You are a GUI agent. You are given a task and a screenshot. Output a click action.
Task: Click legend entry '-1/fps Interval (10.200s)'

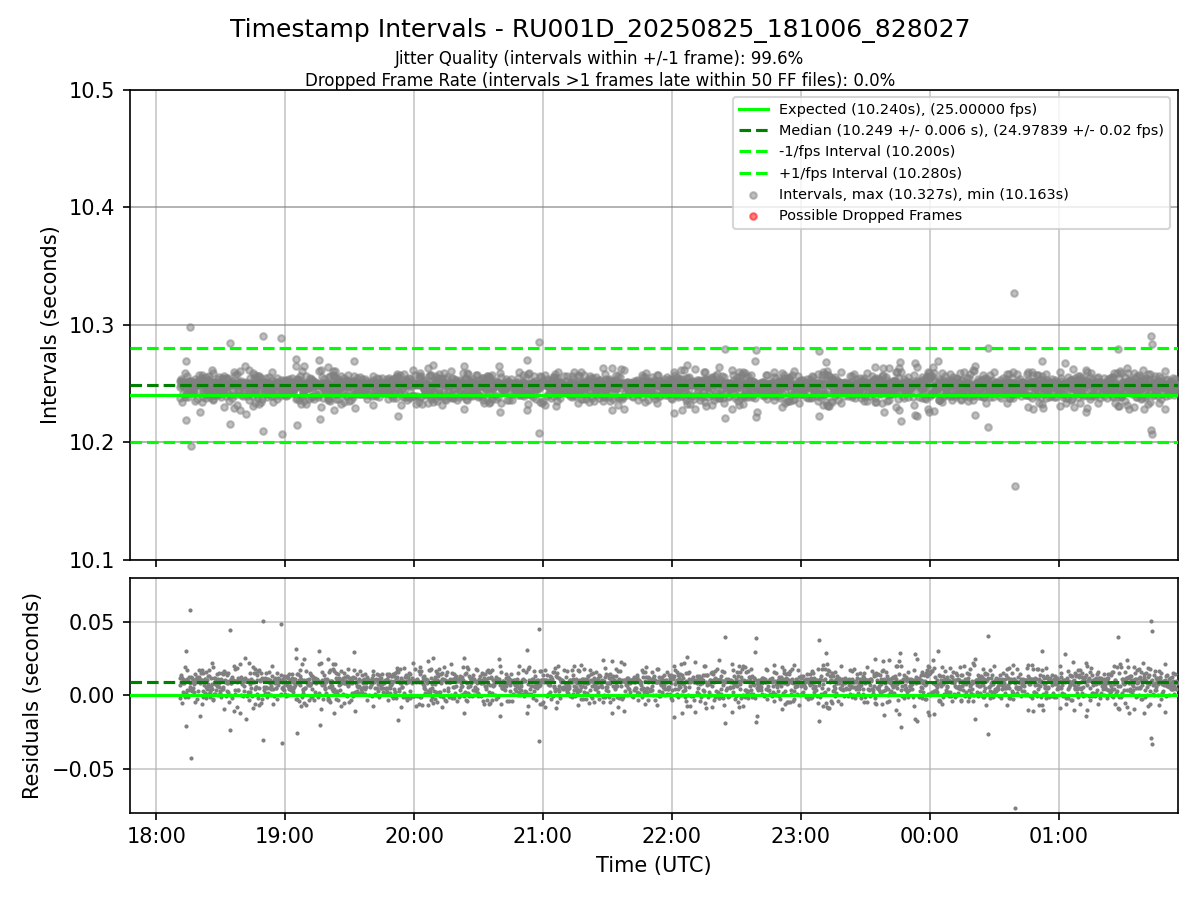coord(867,151)
